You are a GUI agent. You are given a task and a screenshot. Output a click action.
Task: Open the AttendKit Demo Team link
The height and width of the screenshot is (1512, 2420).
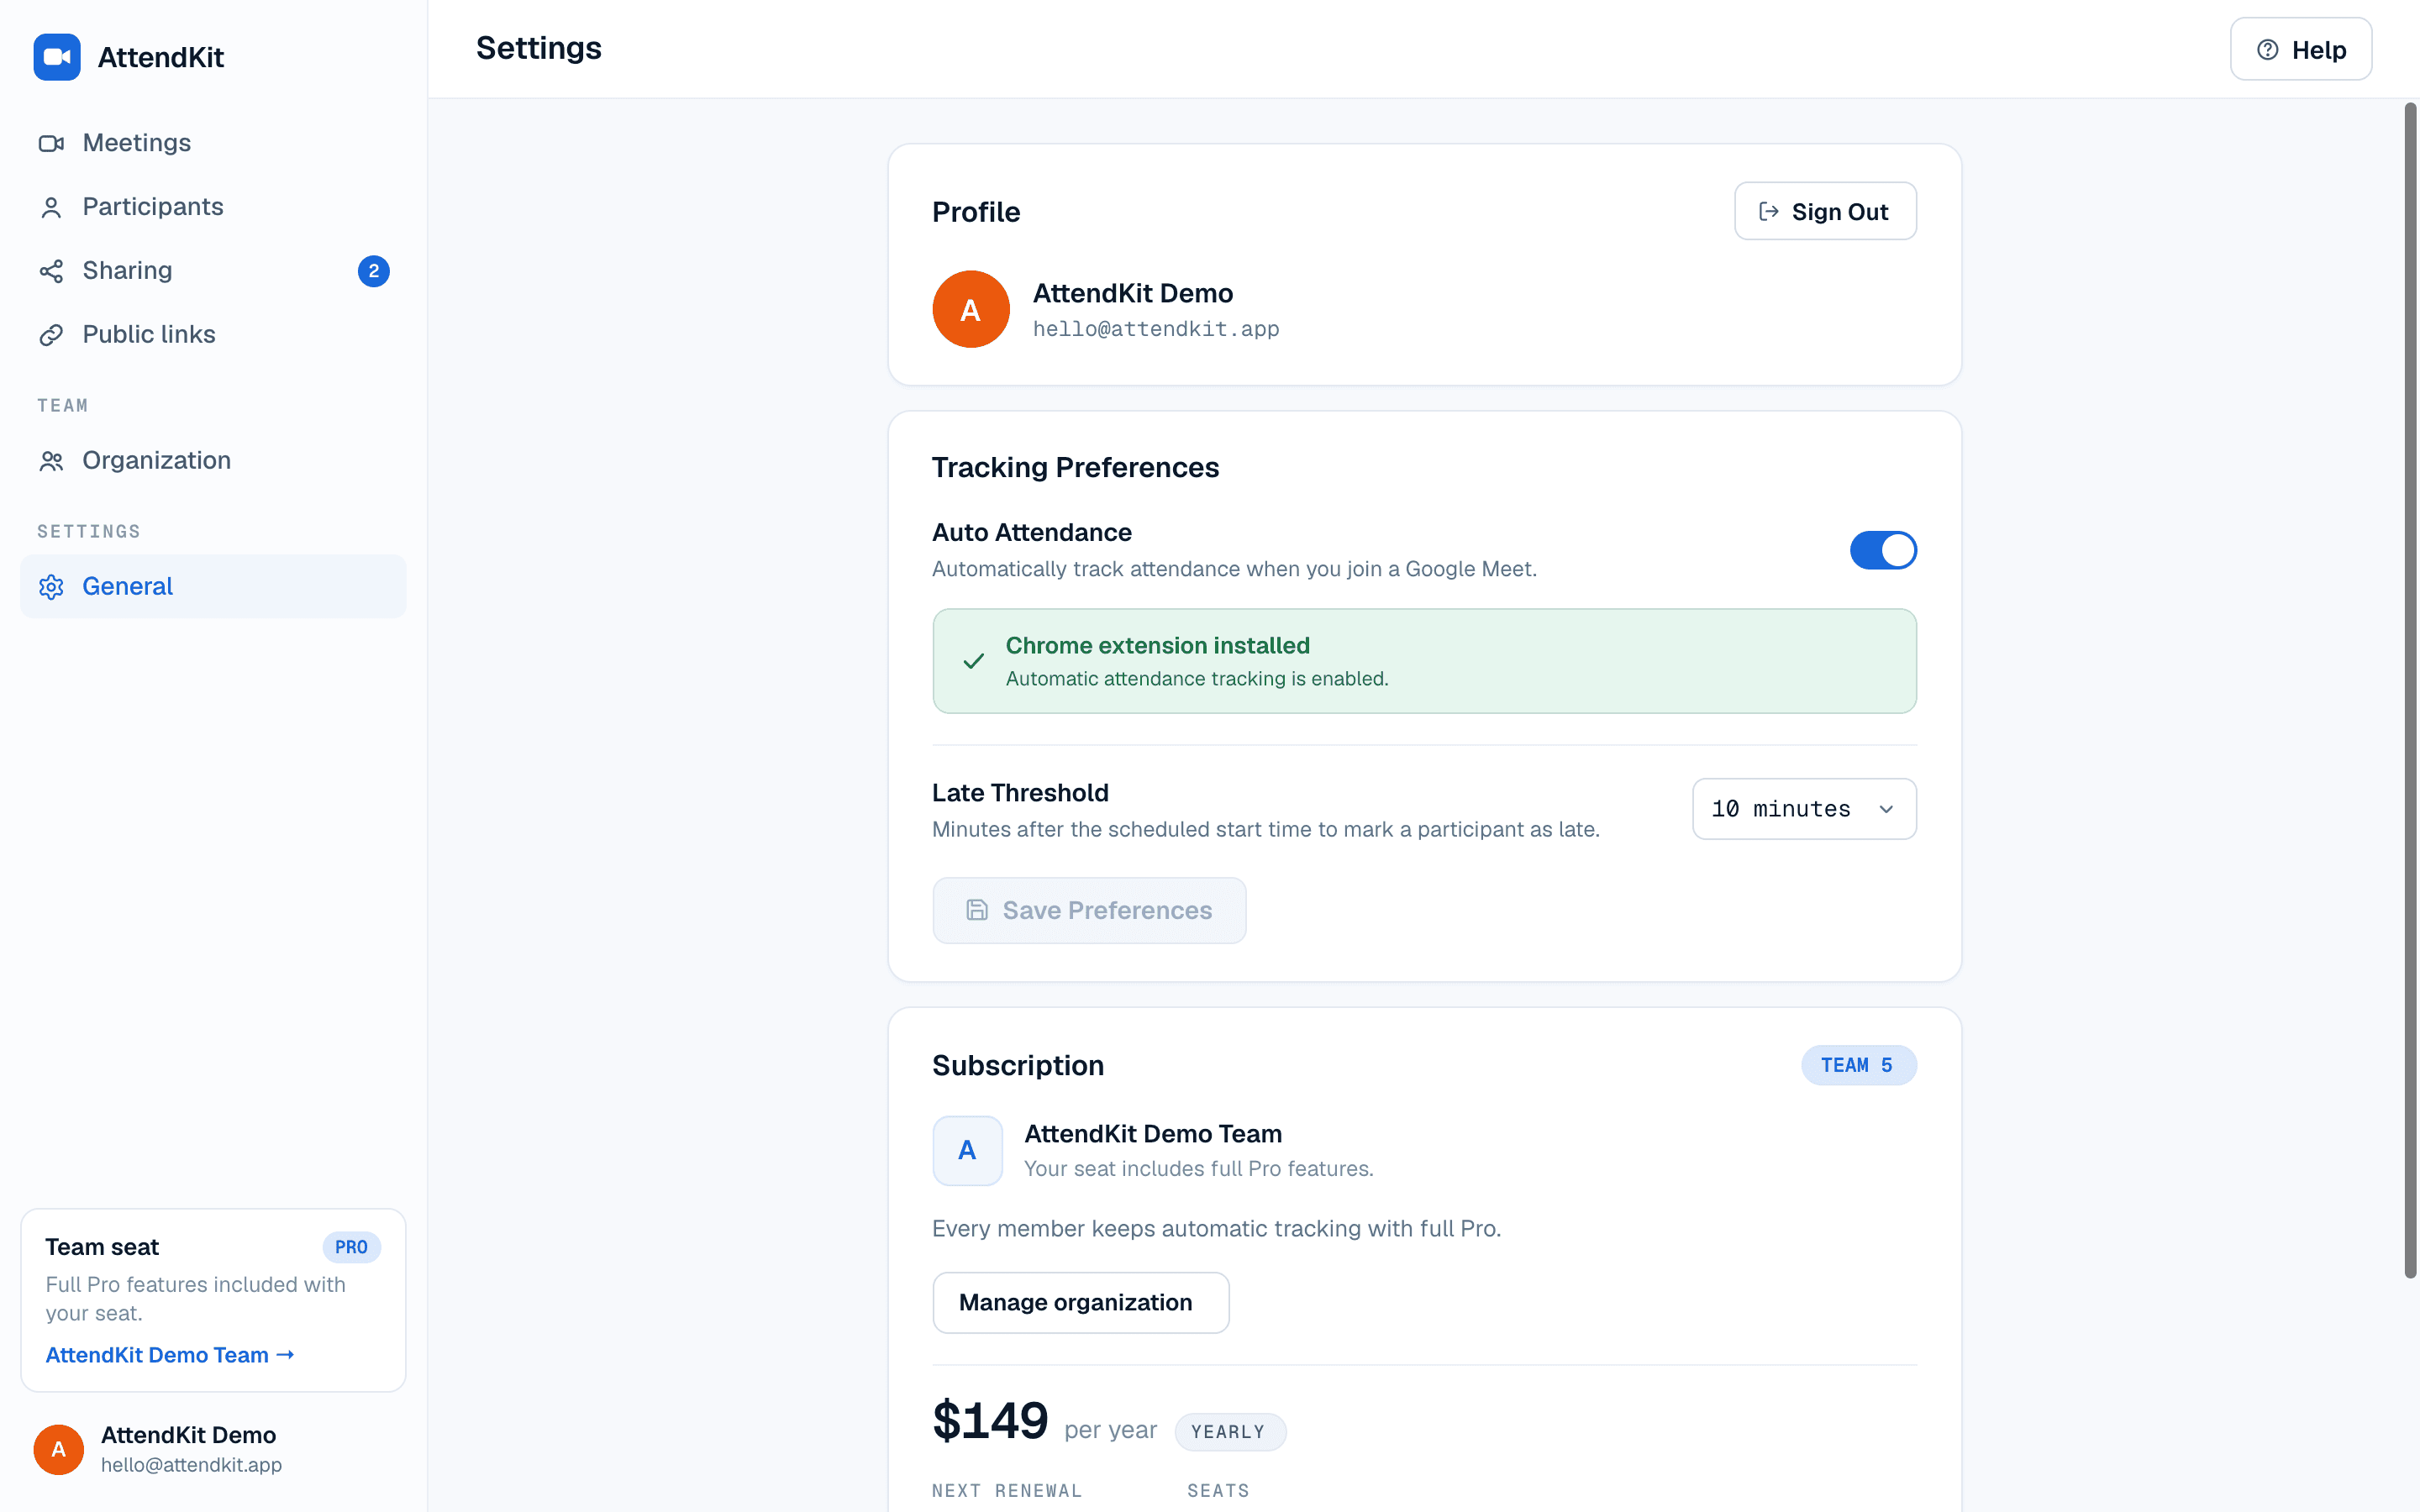coord(170,1355)
